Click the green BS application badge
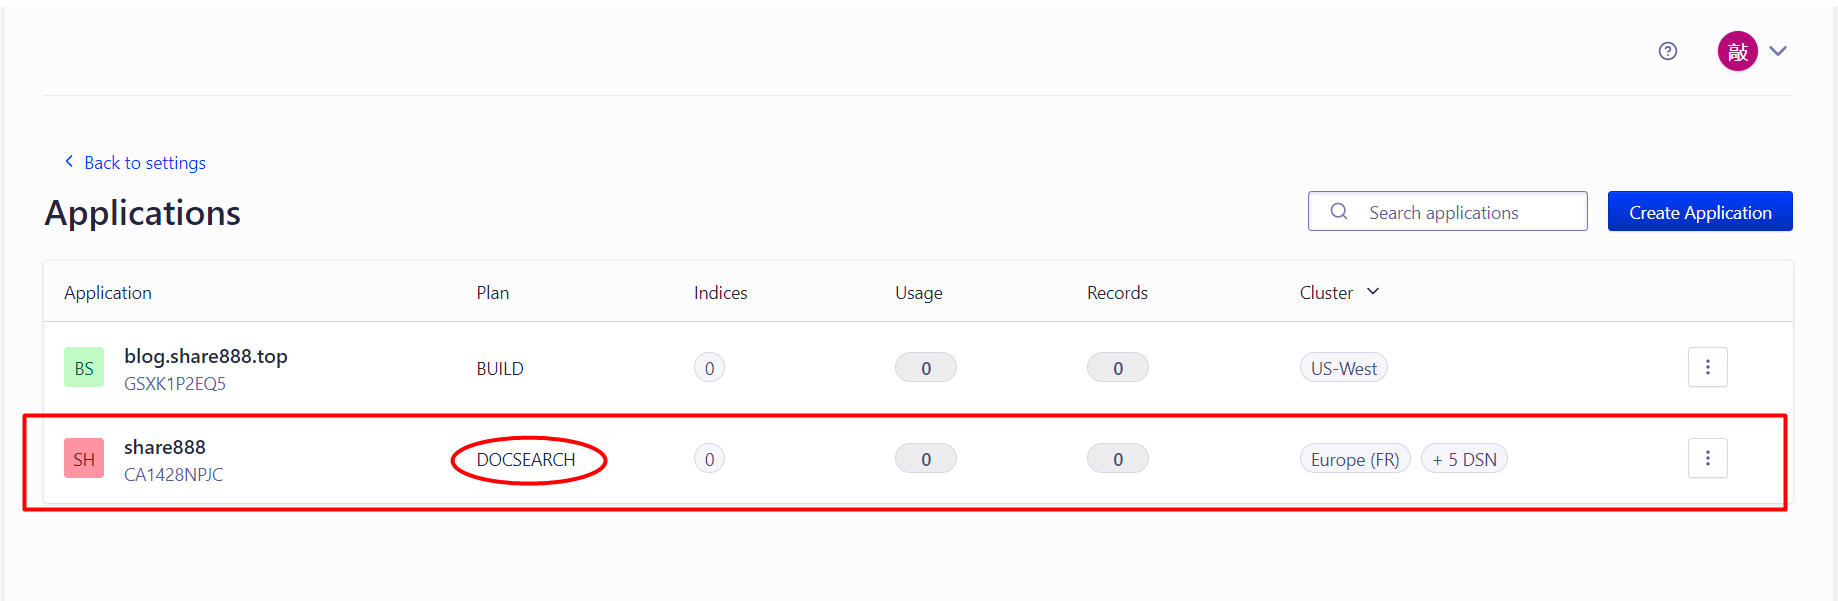This screenshot has width=1838, height=601. click(x=84, y=367)
